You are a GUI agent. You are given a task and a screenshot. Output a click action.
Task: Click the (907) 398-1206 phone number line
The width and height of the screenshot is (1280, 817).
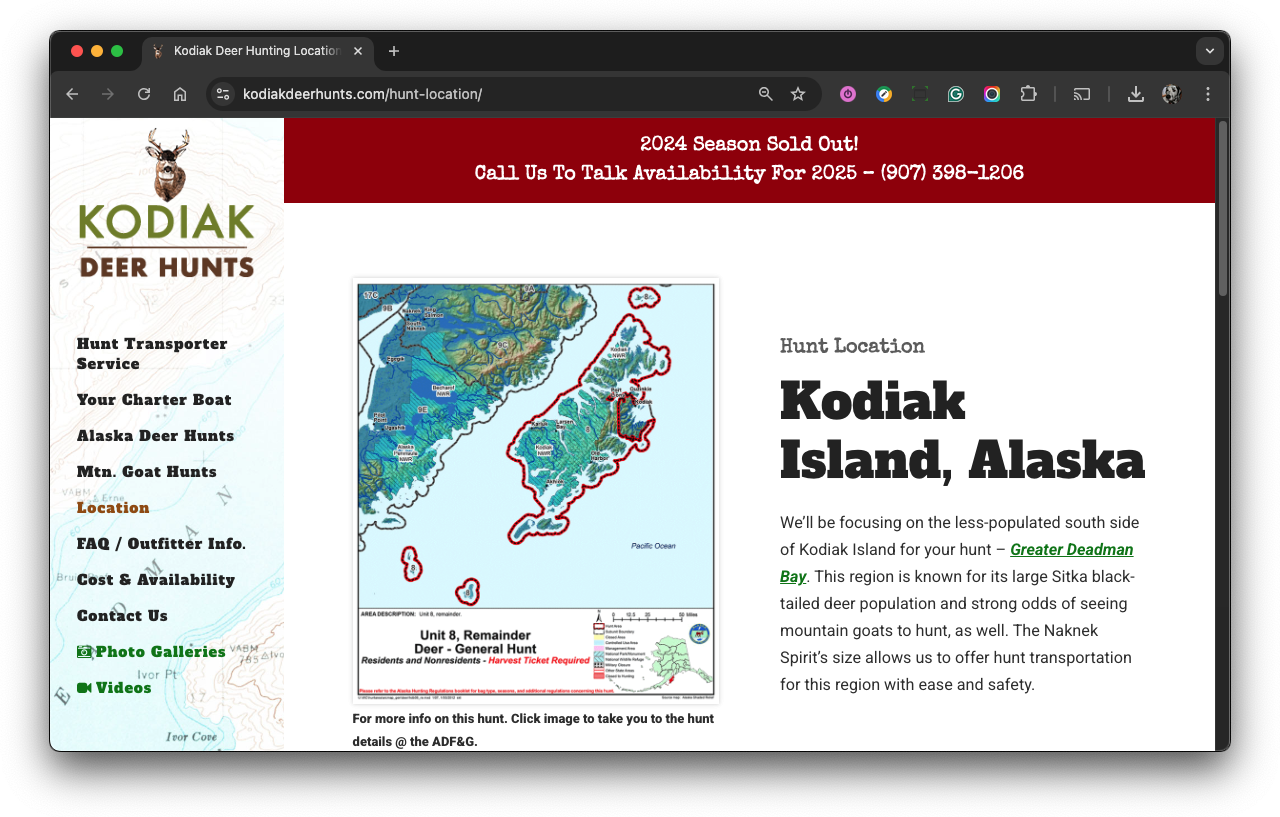[749, 173]
